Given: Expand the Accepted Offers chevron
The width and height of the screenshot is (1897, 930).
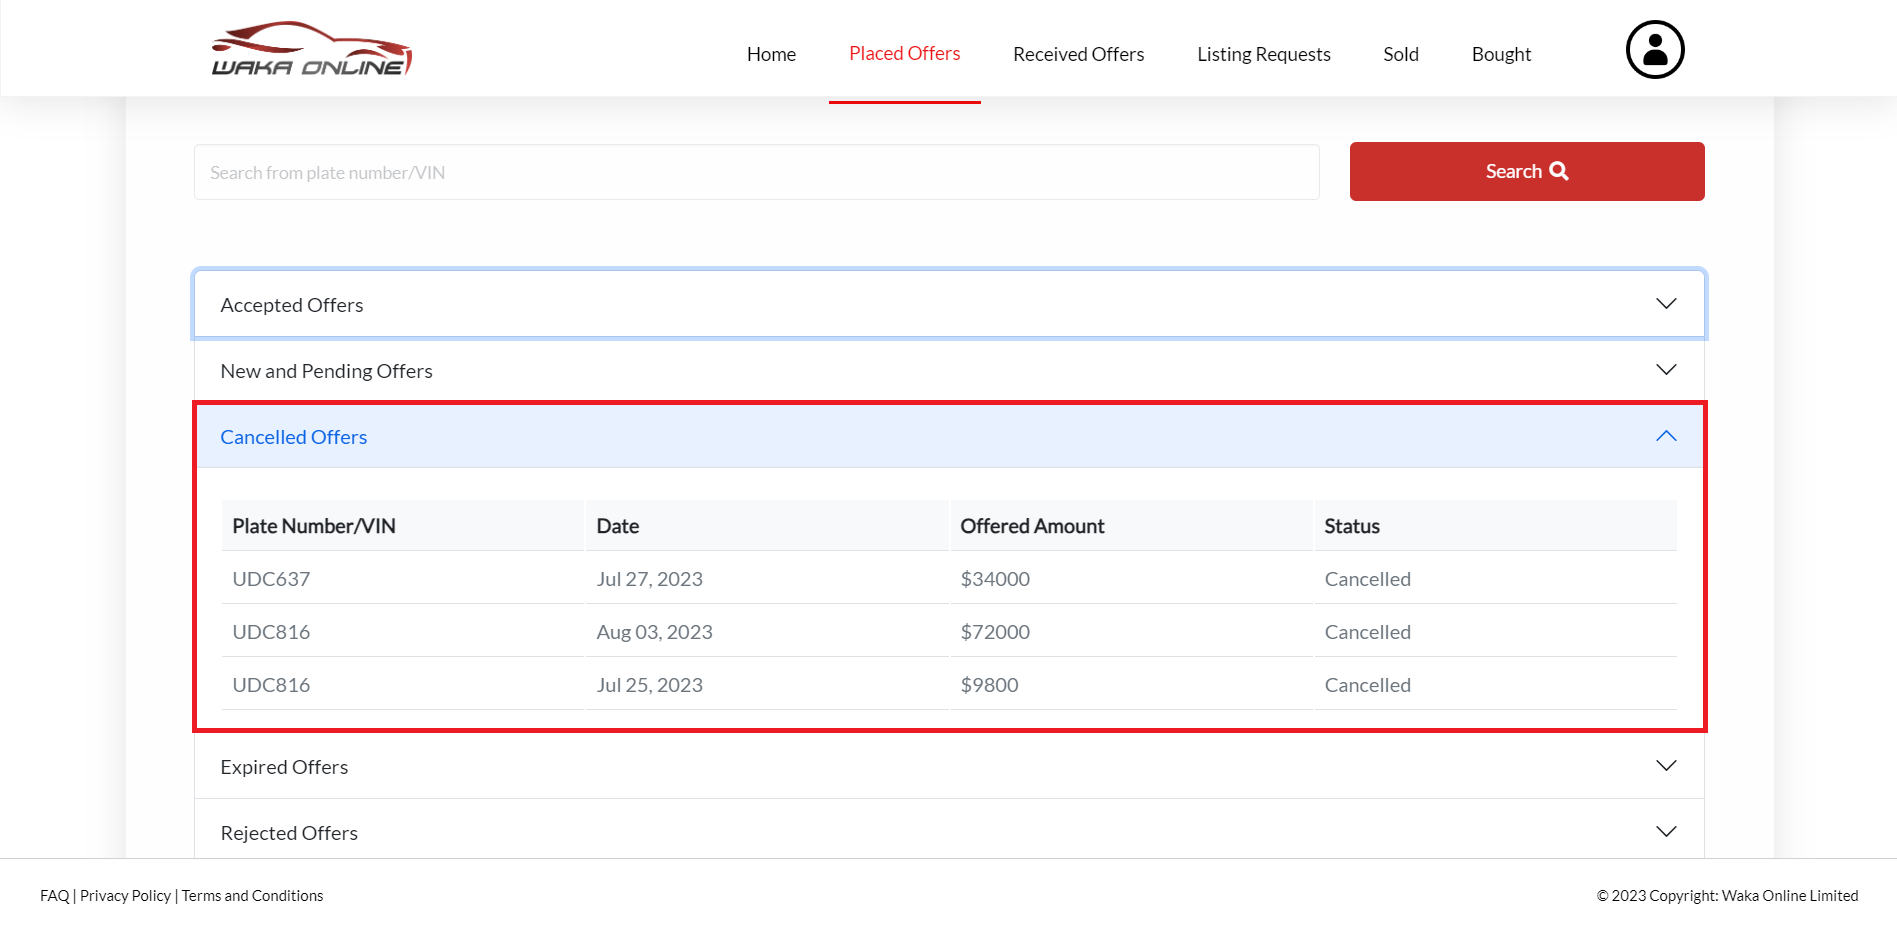Looking at the screenshot, I should point(1666,304).
